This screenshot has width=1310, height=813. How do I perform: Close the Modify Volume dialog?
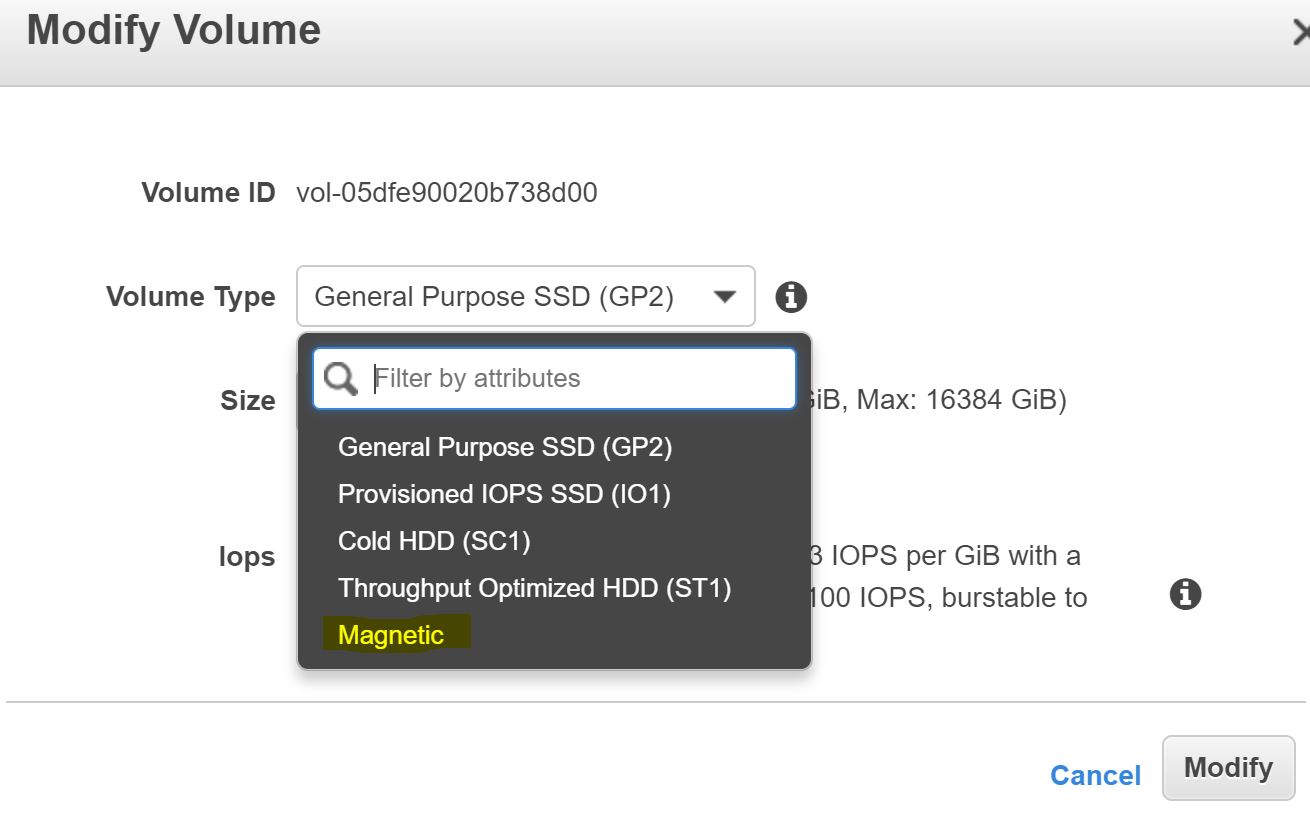click(1300, 33)
